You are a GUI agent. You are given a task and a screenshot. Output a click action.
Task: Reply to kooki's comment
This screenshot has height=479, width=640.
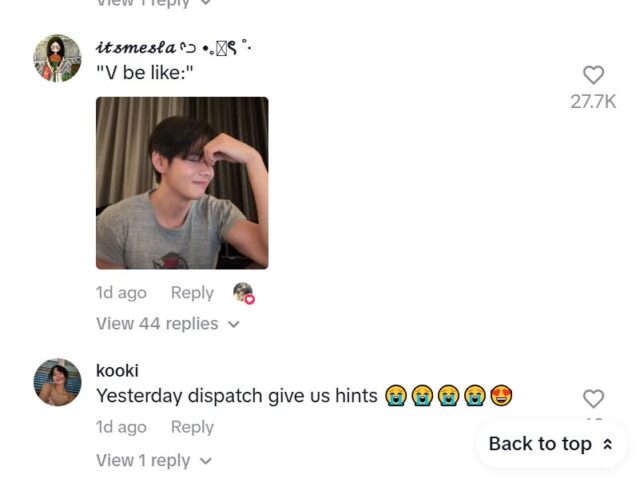192,427
